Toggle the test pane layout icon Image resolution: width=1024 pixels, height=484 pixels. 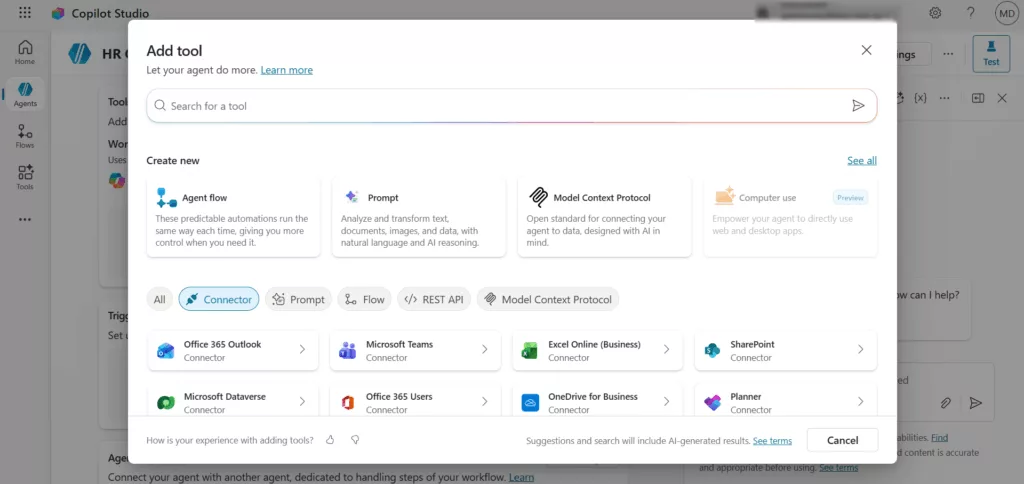[978, 98]
